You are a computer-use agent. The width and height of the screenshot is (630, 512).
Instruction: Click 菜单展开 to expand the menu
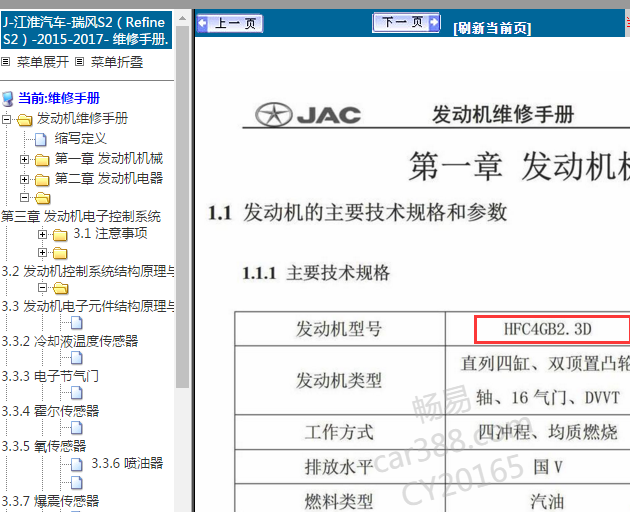point(43,62)
